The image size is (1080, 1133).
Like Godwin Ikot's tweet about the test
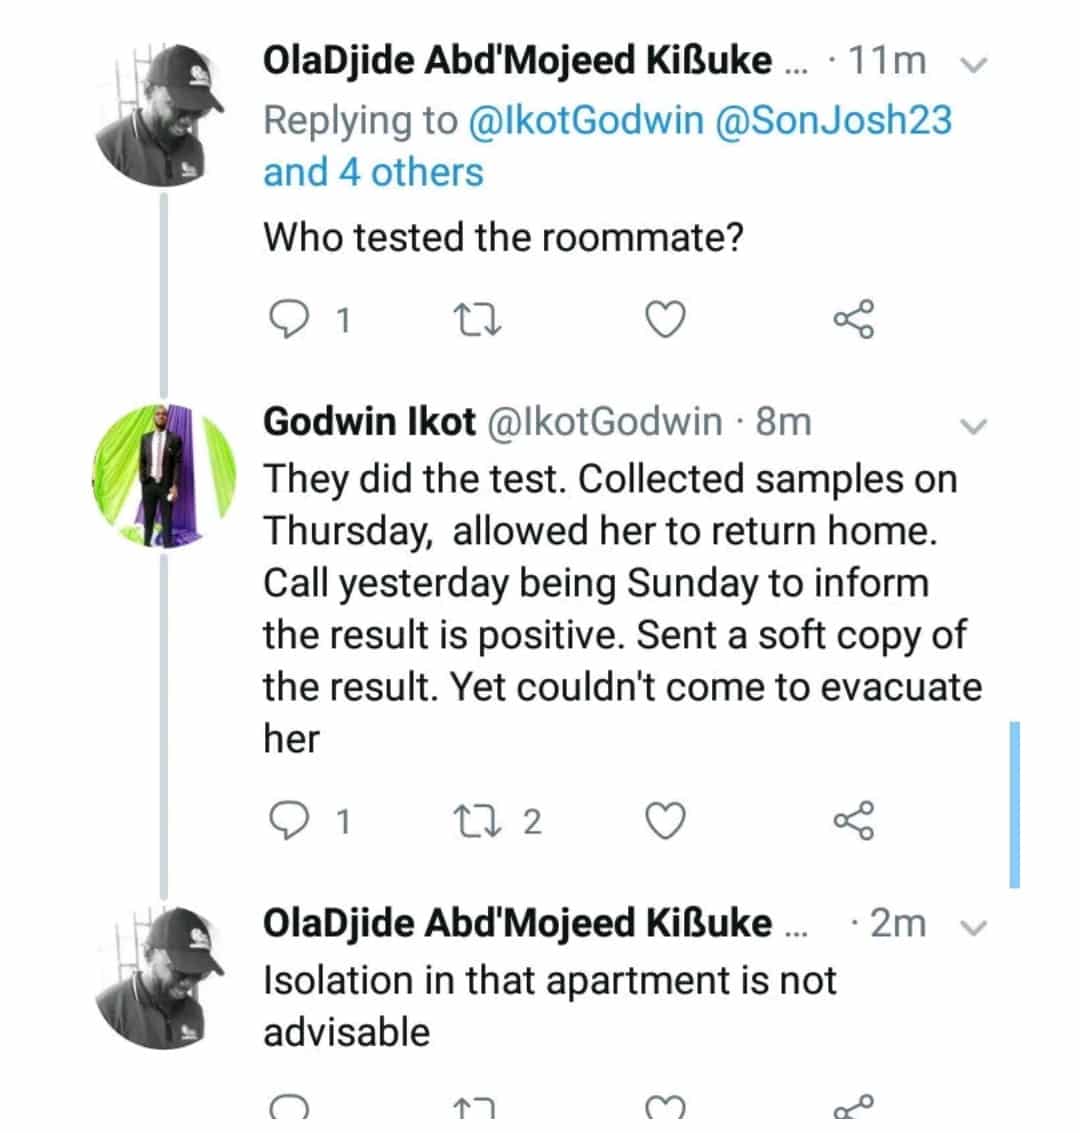pyautogui.click(x=664, y=821)
